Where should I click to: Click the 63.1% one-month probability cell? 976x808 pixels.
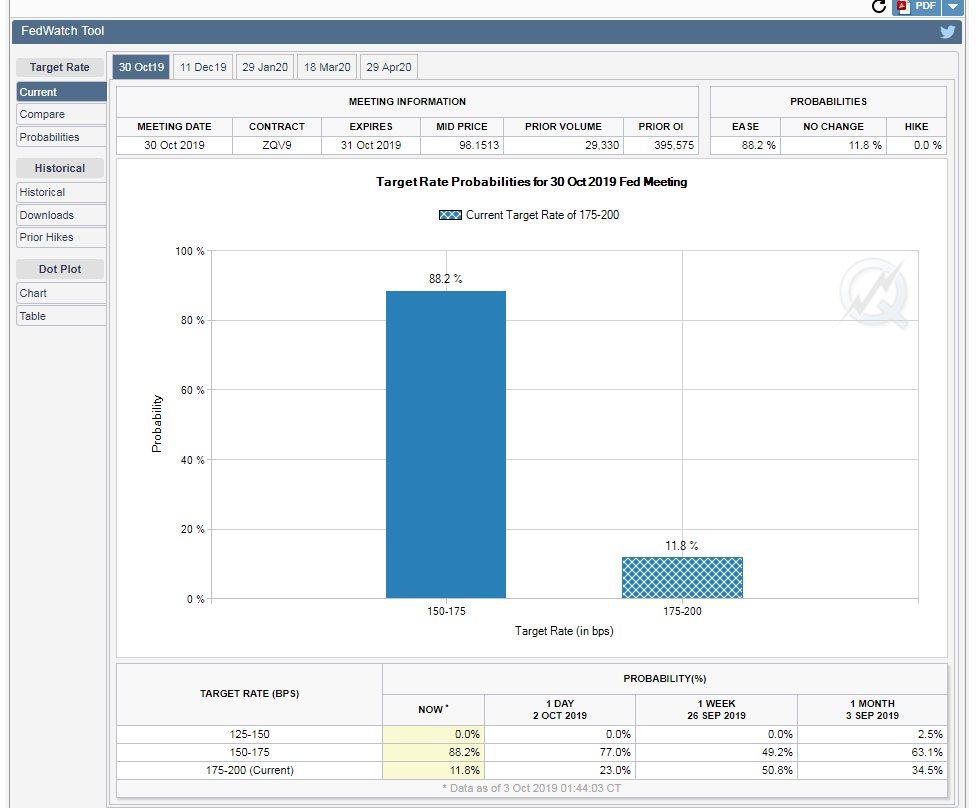tap(872, 753)
